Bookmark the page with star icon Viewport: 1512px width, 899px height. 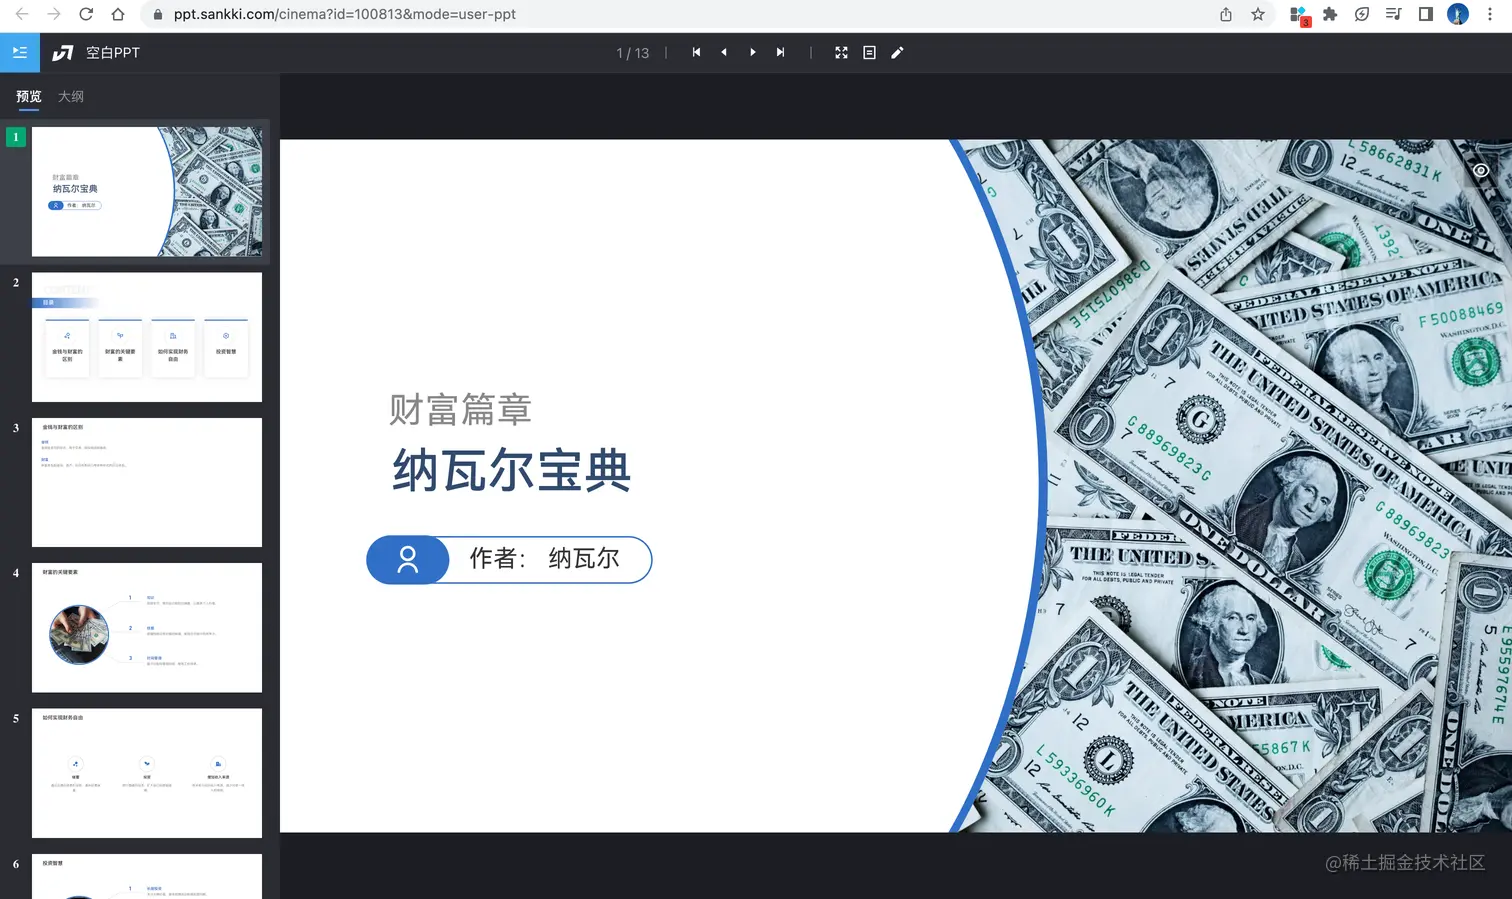click(x=1258, y=14)
